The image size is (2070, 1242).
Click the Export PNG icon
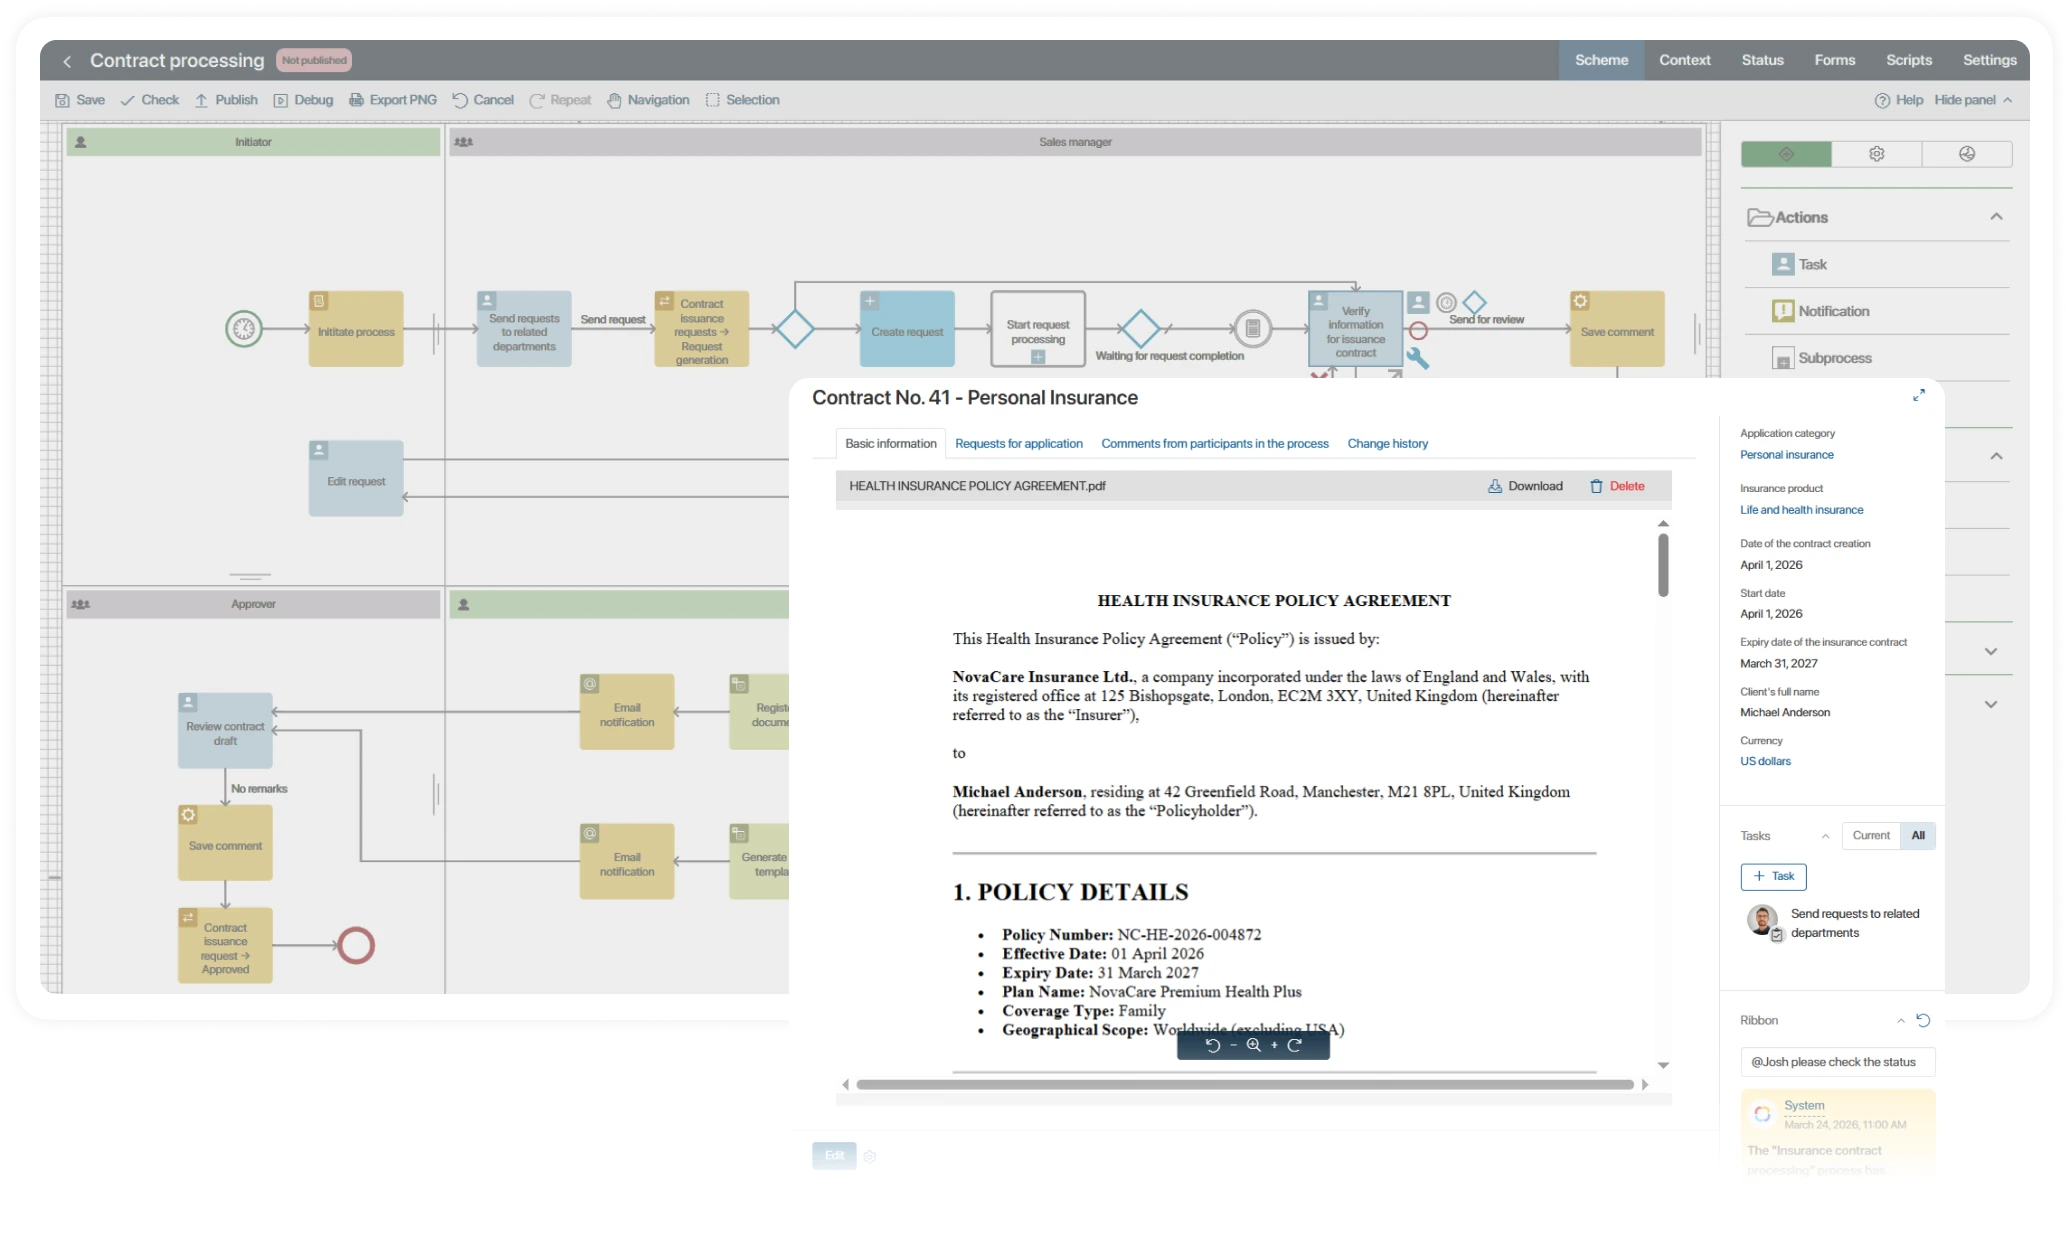click(356, 100)
